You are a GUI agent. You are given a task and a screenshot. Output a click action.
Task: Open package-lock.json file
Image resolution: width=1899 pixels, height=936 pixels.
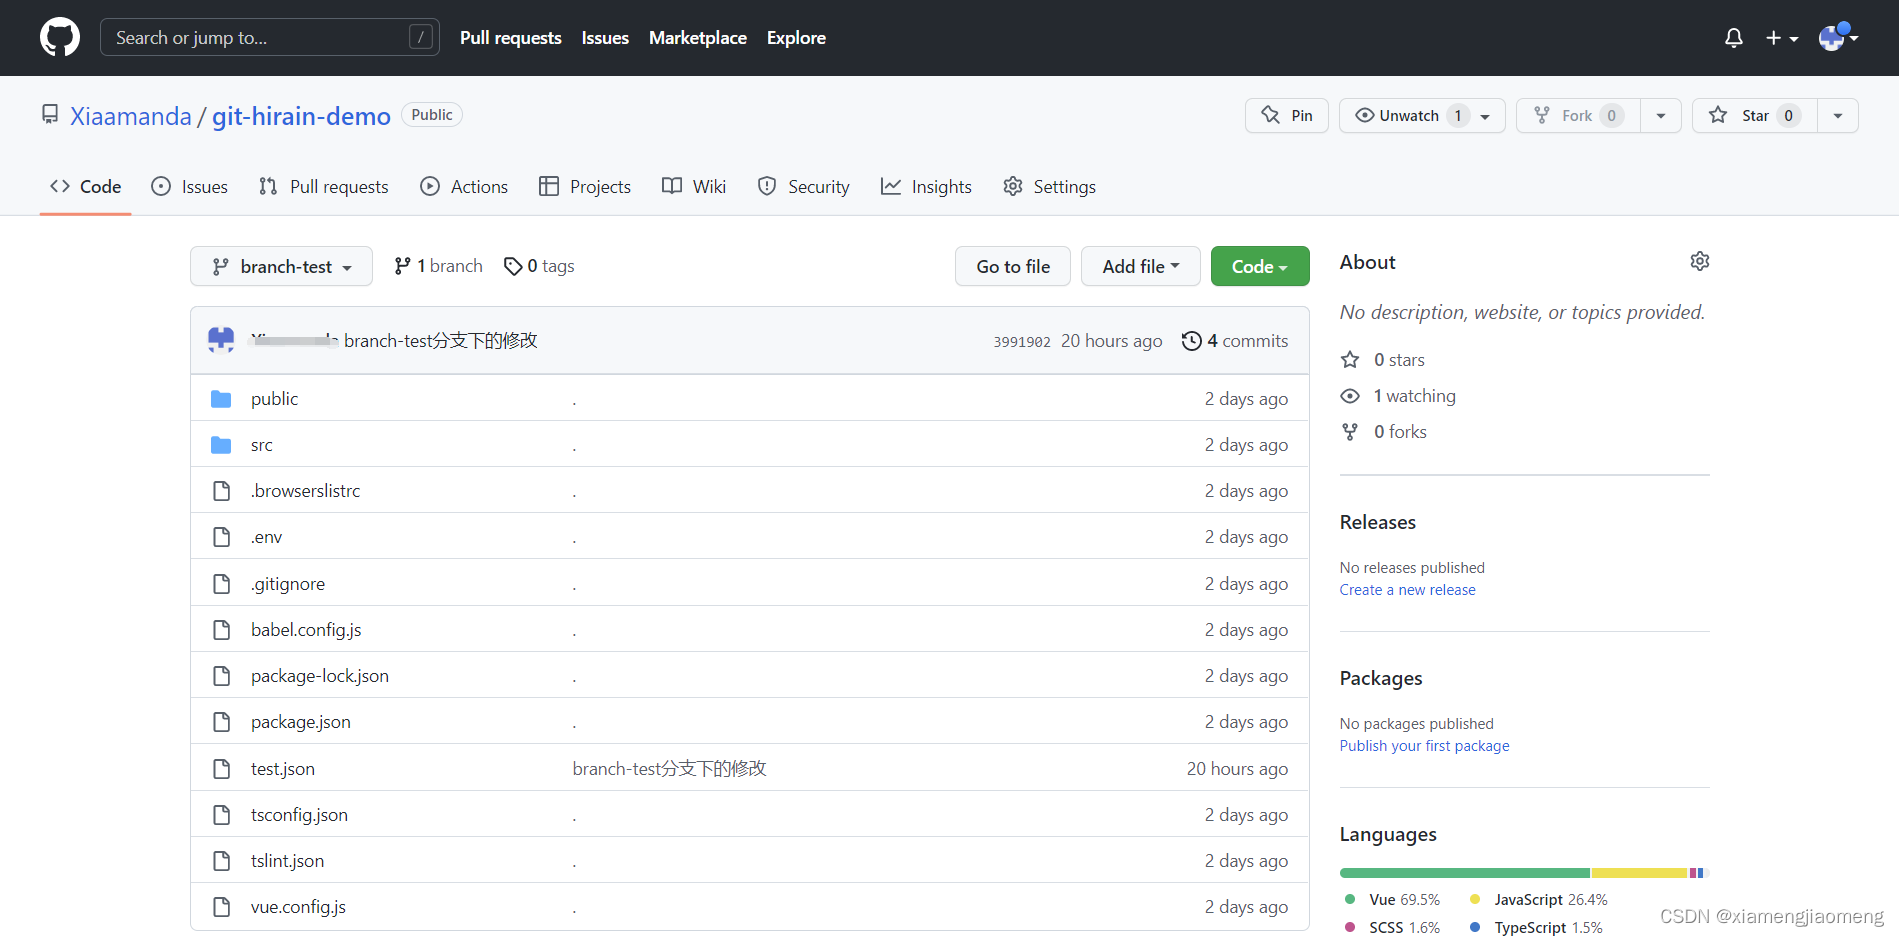click(x=320, y=676)
